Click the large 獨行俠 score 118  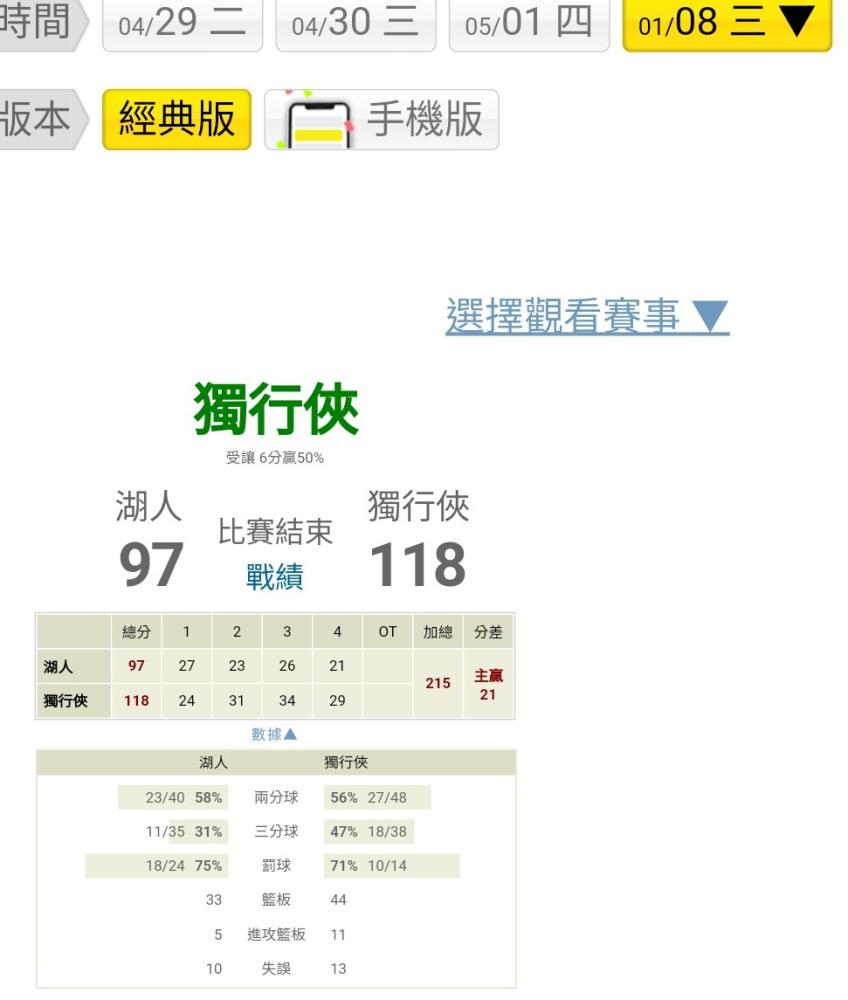click(418, 564)
